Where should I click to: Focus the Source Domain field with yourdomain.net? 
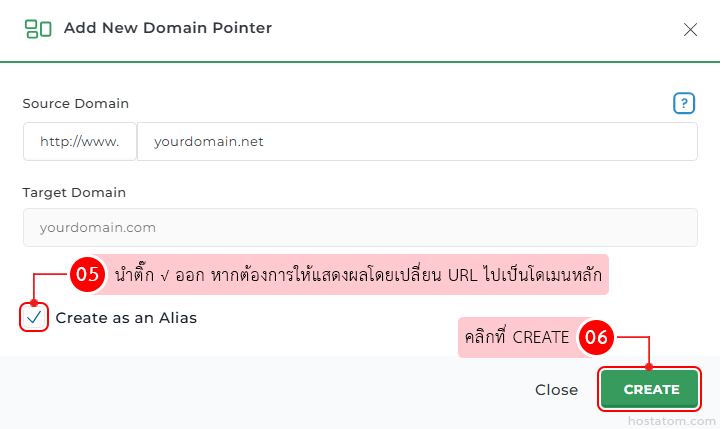(417, 141)
